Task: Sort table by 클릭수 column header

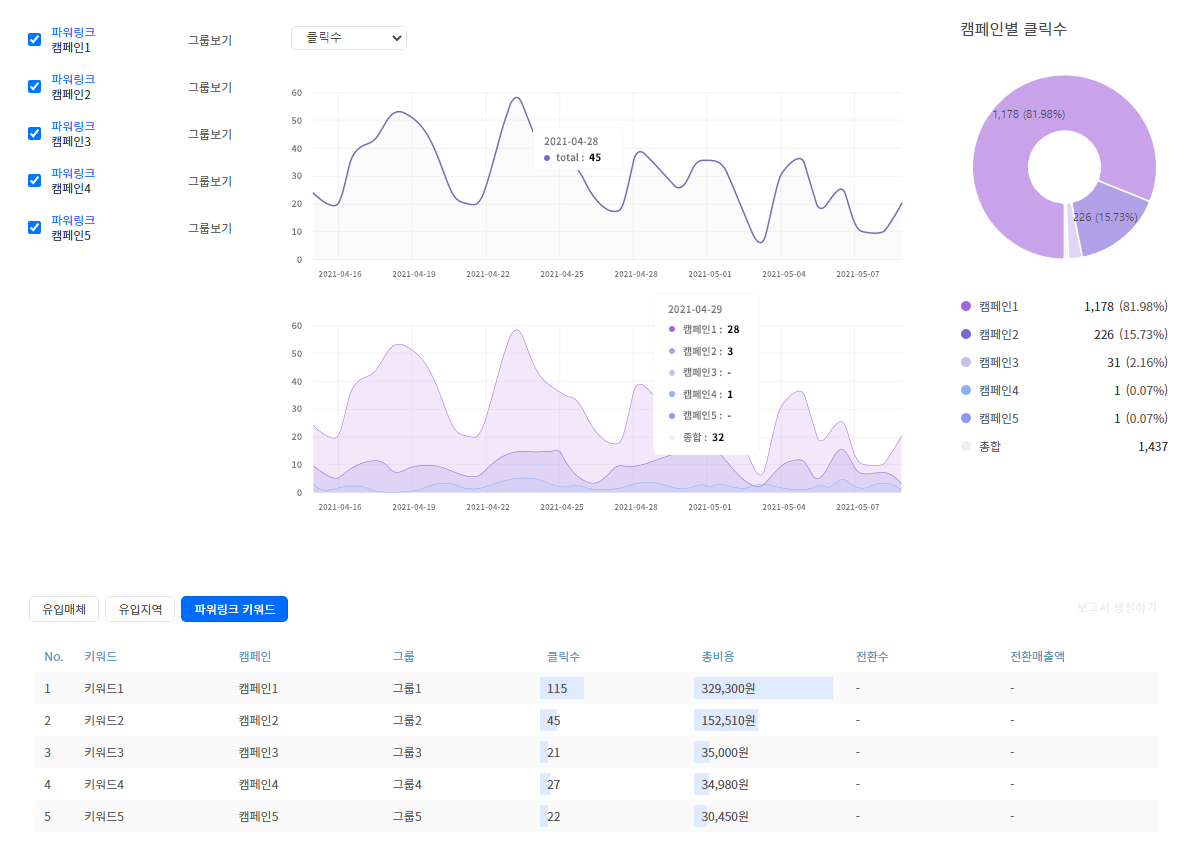Action: tap(563, 657)
